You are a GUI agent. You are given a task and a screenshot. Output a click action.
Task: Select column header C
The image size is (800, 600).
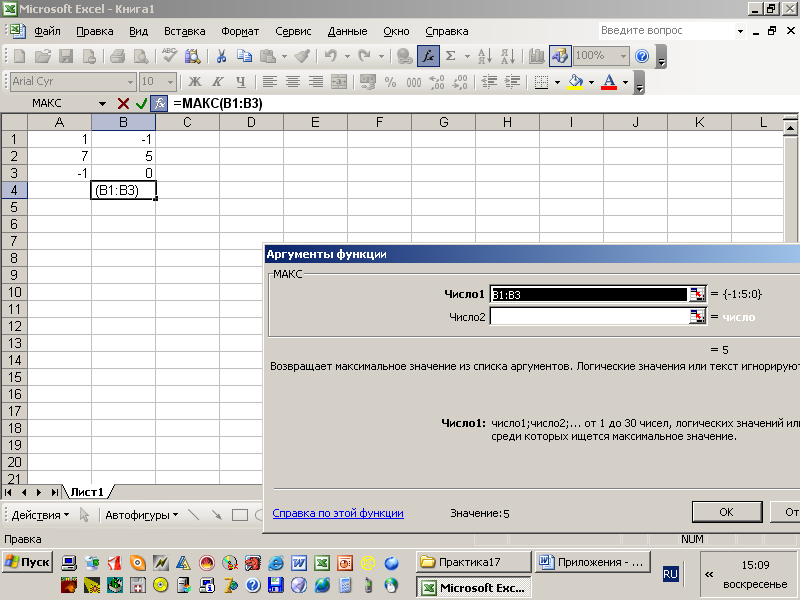(x=187, y=122)
